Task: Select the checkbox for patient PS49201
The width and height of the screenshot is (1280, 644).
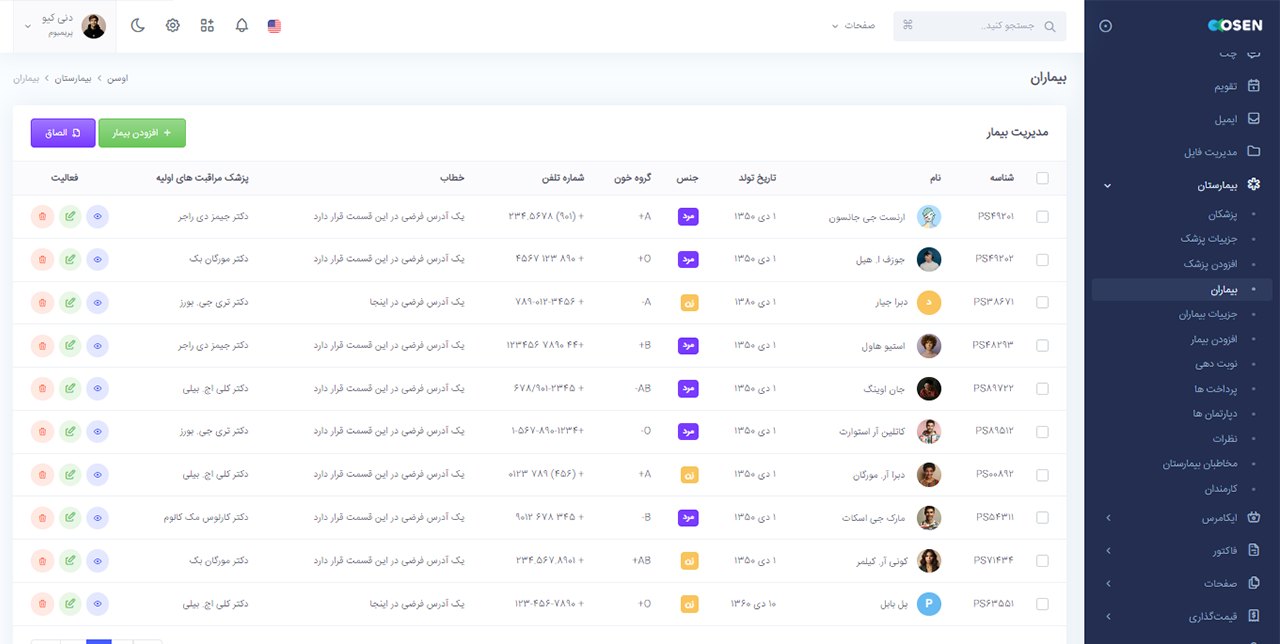Action: (1043, 216)
